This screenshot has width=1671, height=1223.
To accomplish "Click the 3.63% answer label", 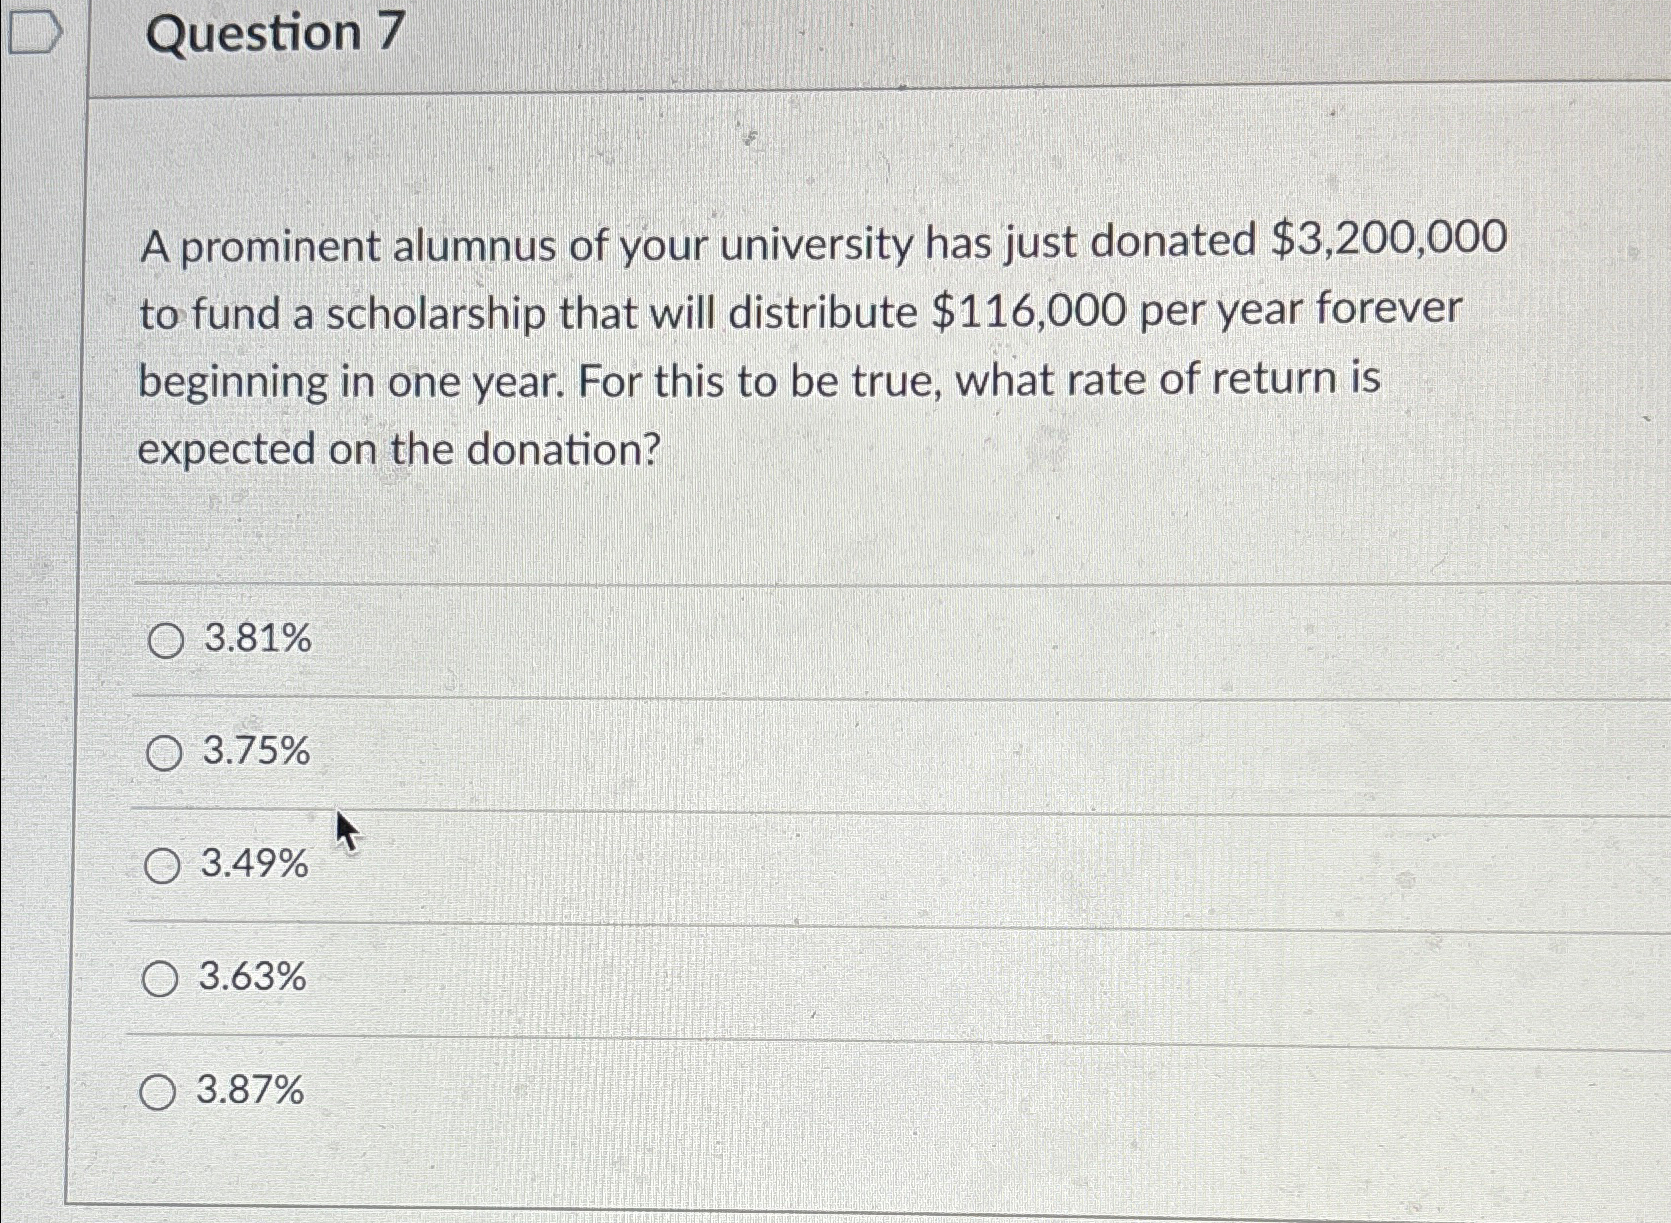I will pyautogui.click(x=253, y=977).
